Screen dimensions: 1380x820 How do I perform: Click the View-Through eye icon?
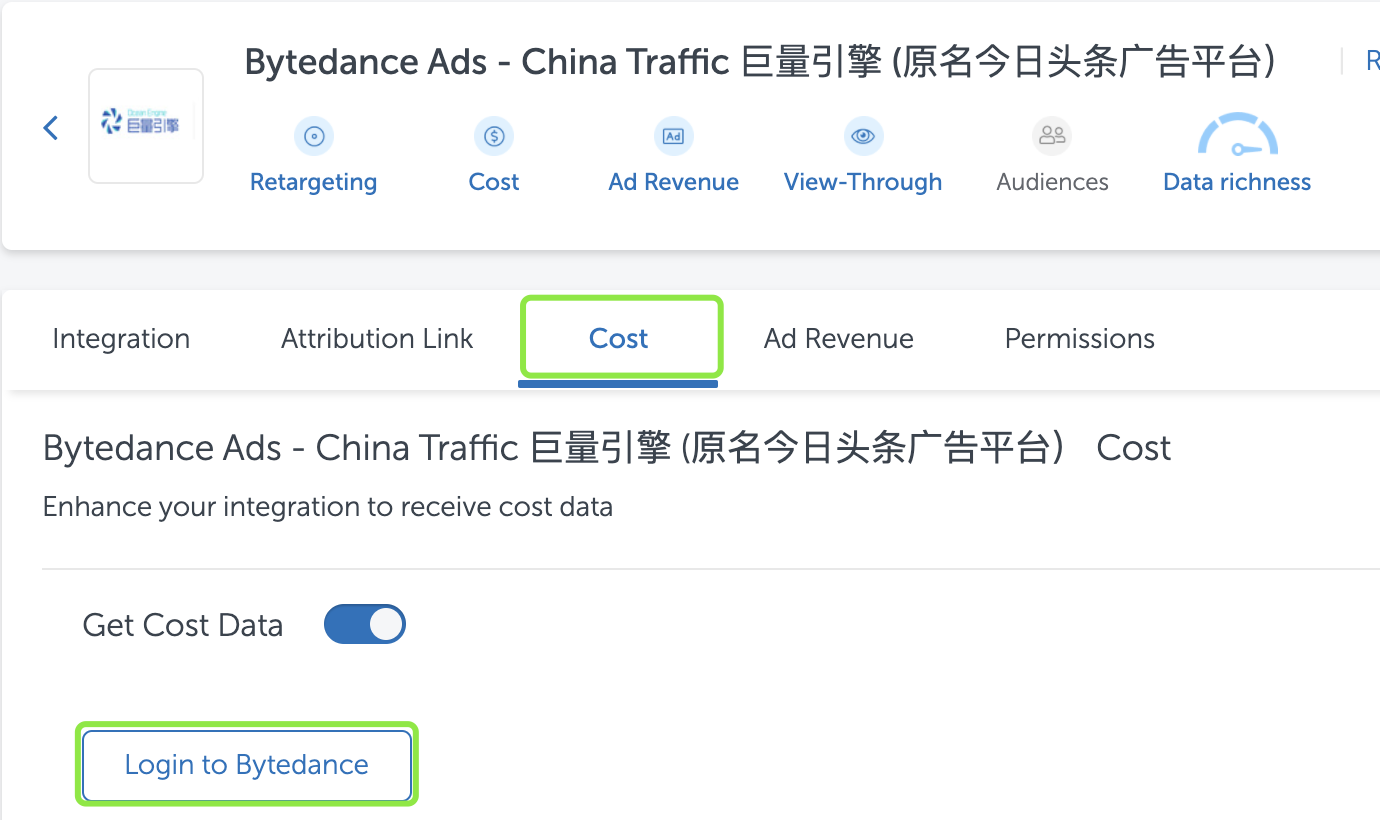point(863,136)
